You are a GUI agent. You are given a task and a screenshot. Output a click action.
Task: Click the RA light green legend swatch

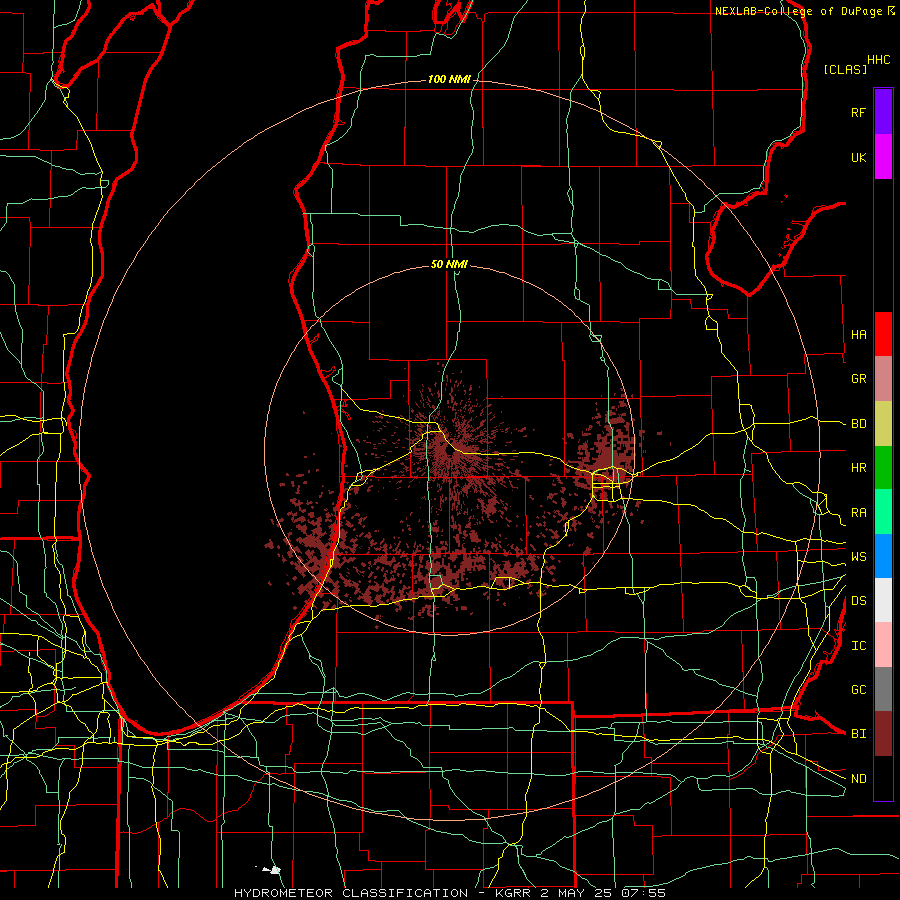[883, 512]
